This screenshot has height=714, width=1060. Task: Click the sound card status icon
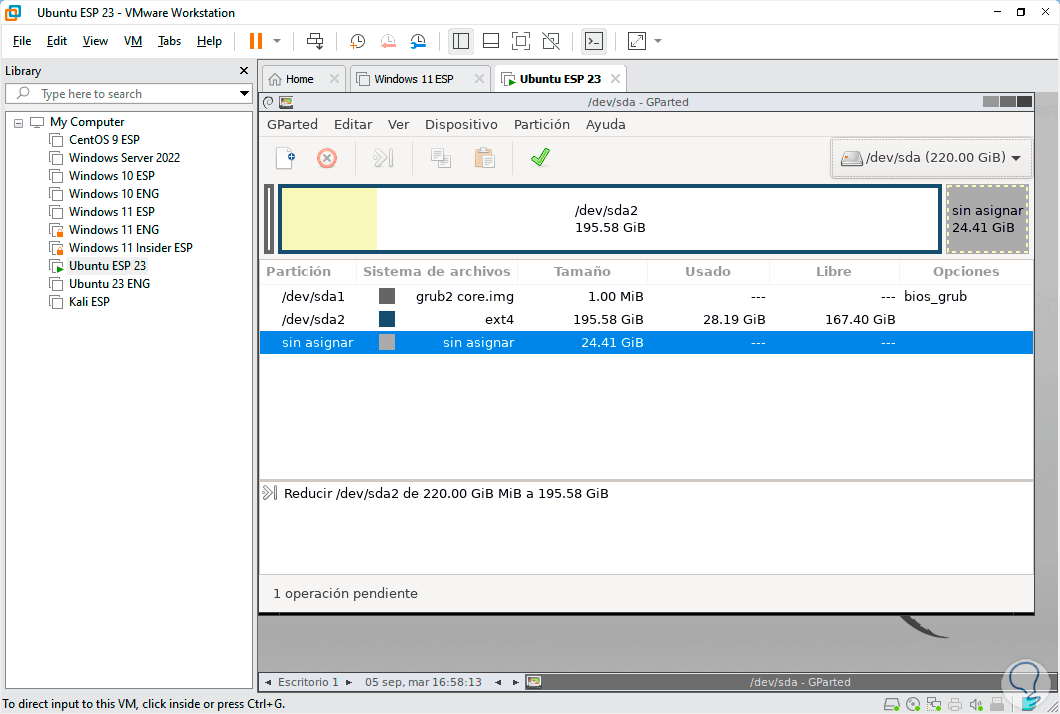[x=975, y=705]
